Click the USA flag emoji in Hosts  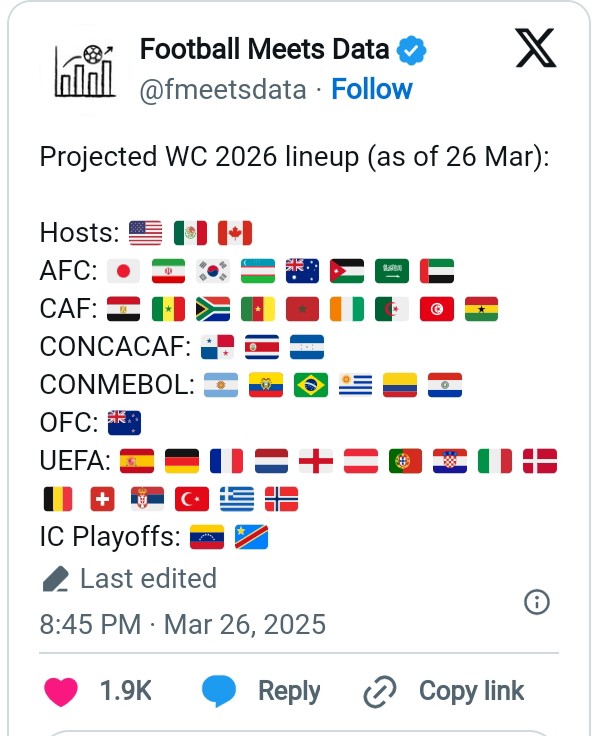click(x=145, y=233)
